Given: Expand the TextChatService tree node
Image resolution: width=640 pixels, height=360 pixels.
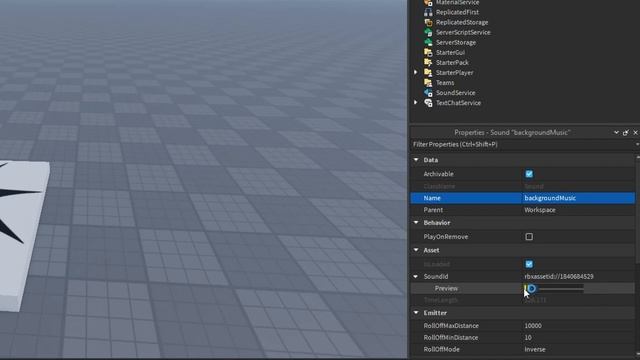Looking at the screenshot, I should click(416, 102).
